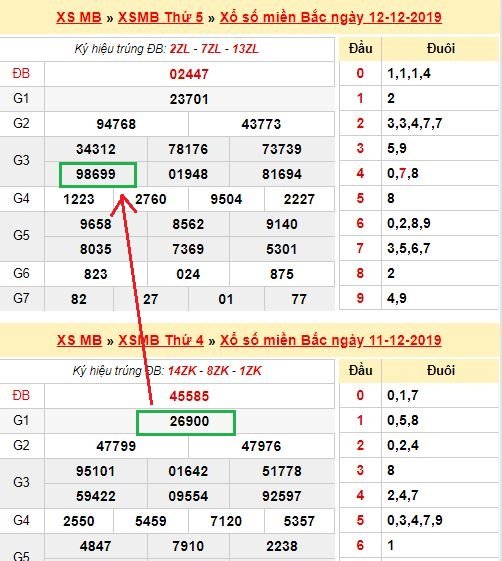Select G4 prize number 2550
The width and height of the screenshot is (502, 561).
[79, 521]
